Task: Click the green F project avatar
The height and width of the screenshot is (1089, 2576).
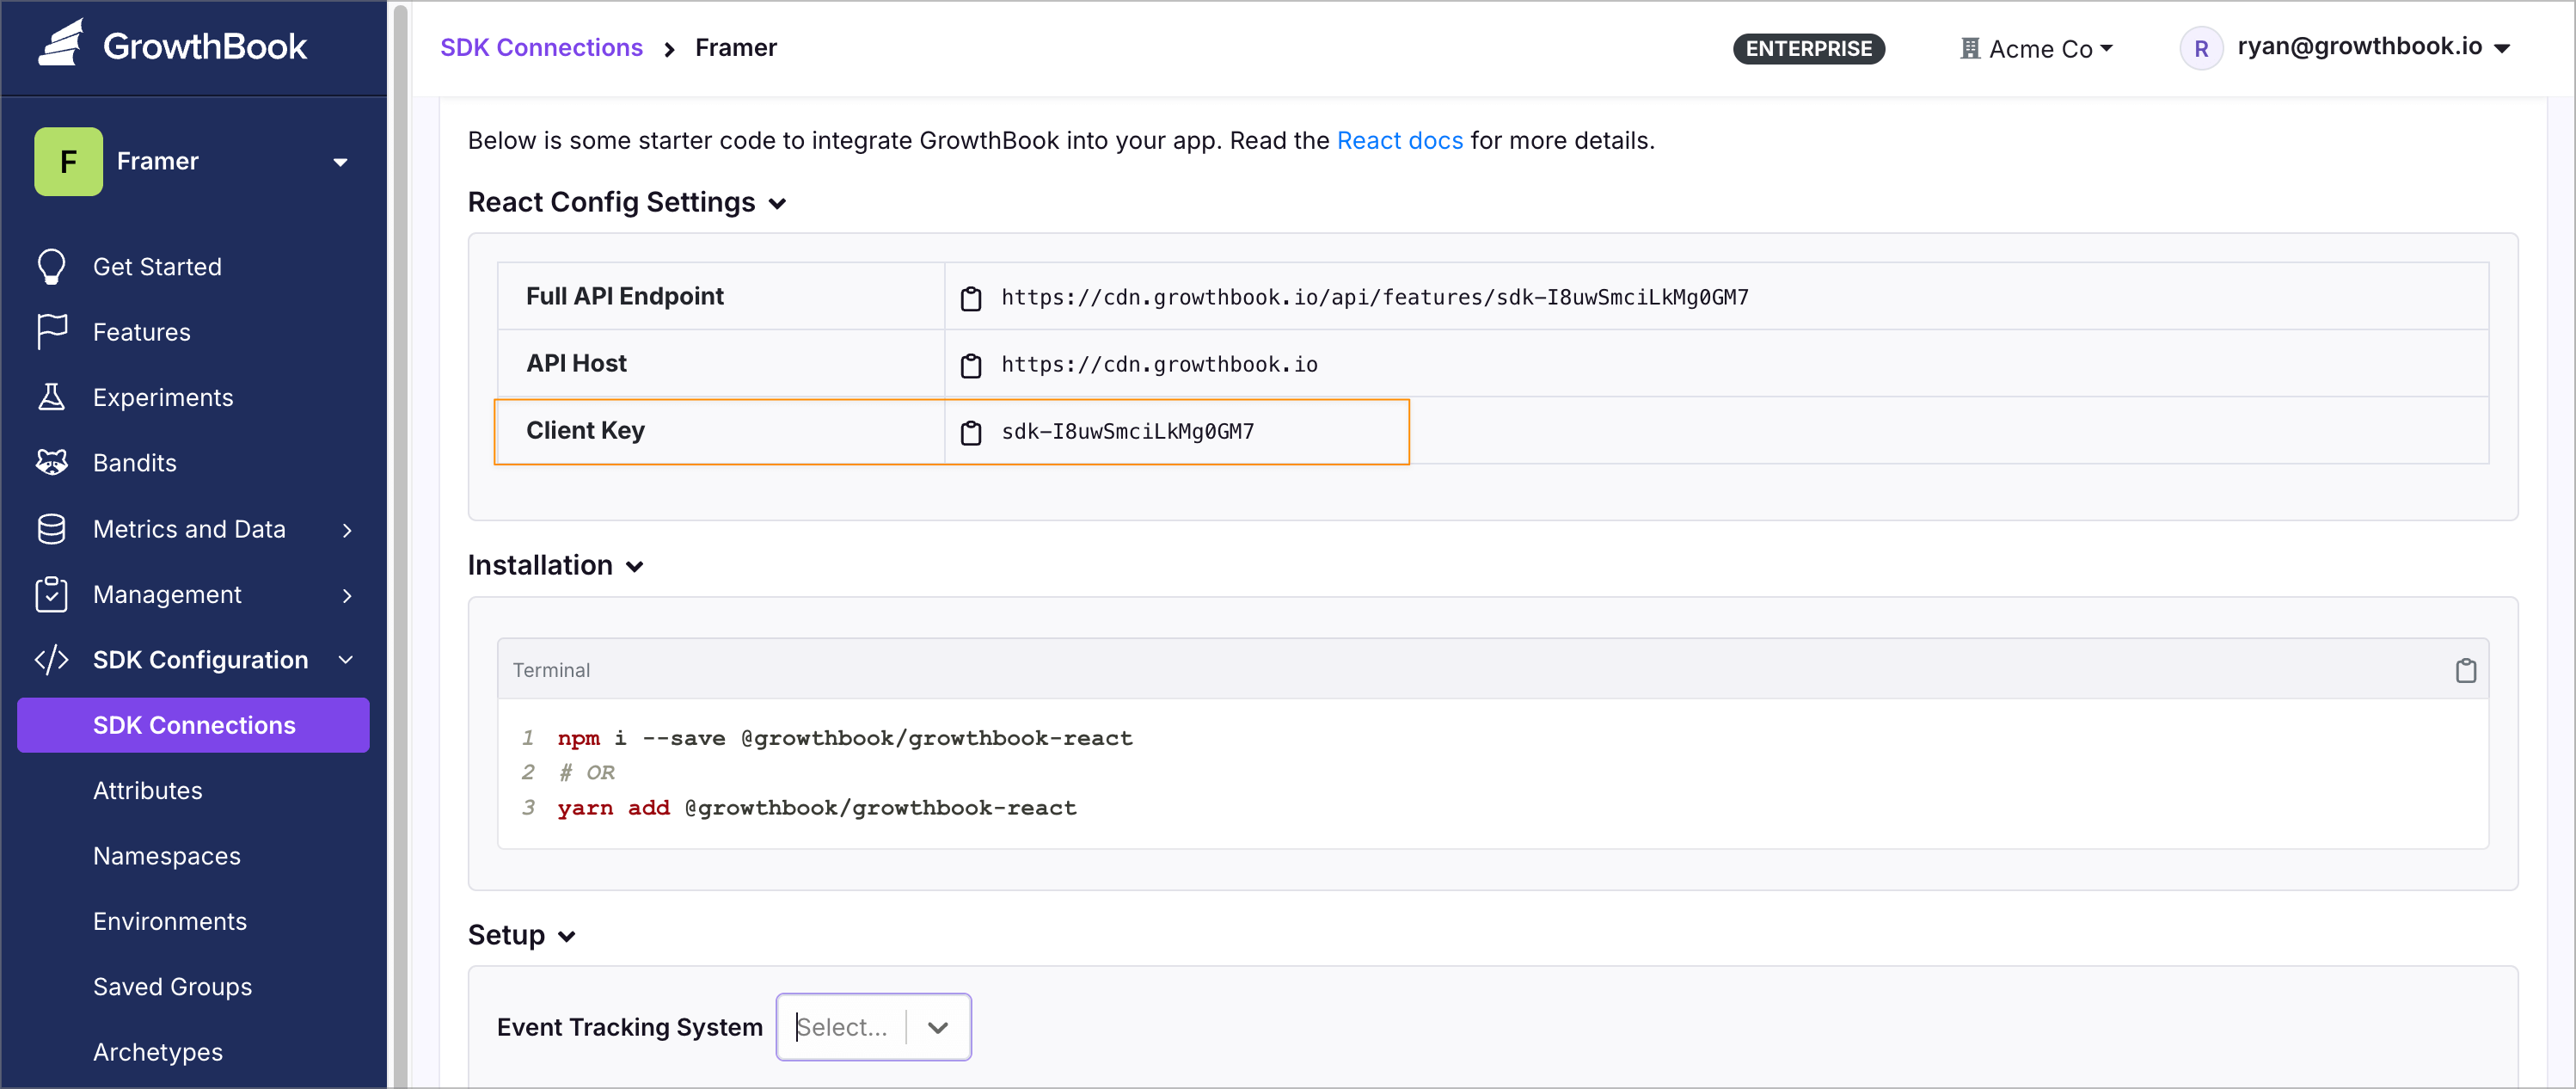Action: click(68, 161)
